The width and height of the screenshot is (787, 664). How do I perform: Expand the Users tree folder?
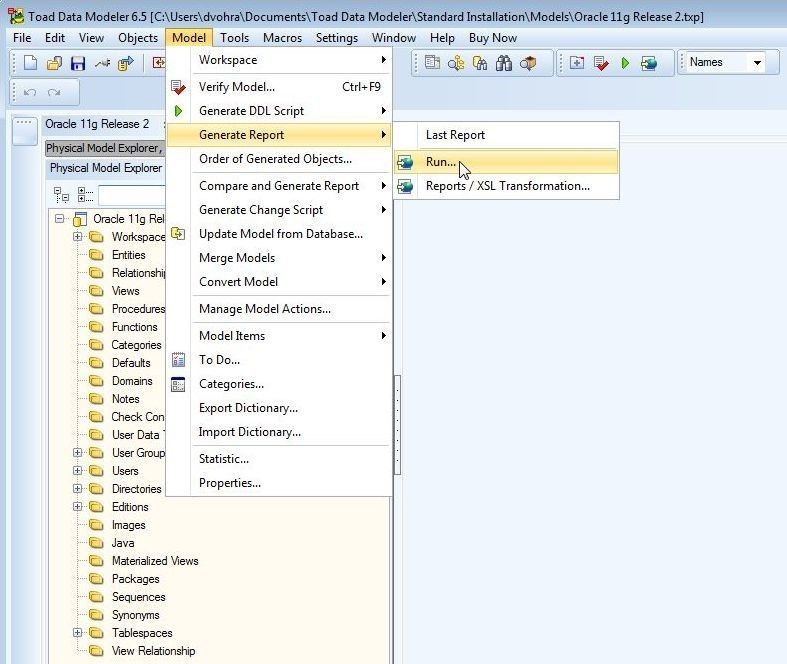click(77, 471)
